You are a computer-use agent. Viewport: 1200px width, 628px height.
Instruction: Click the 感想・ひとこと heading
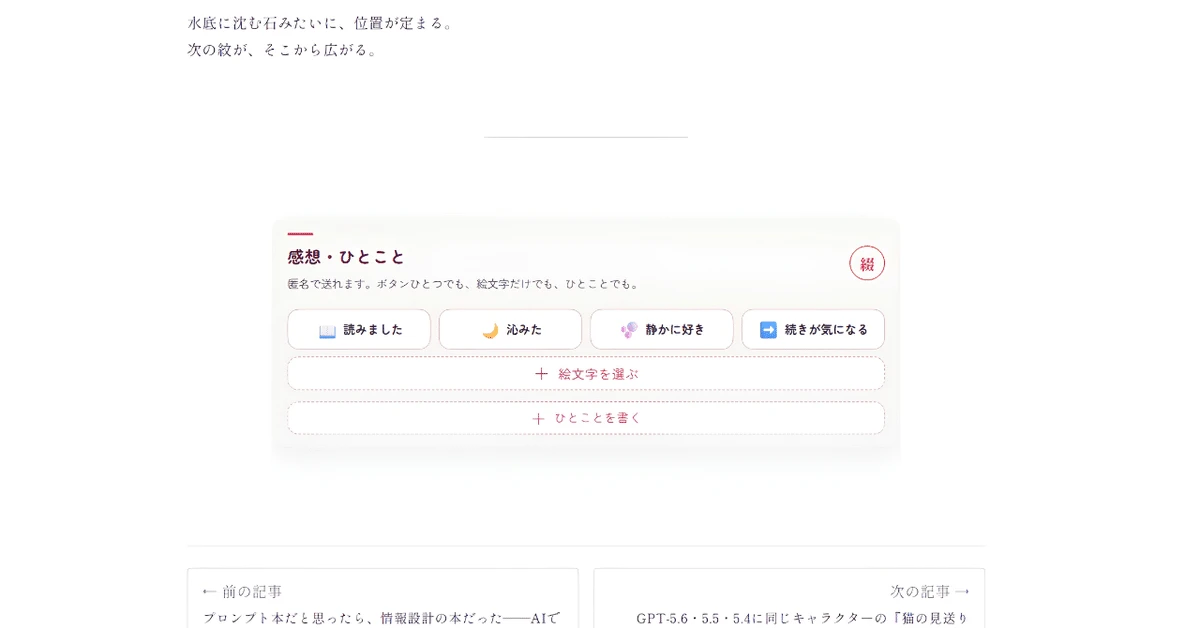point(347,257)
